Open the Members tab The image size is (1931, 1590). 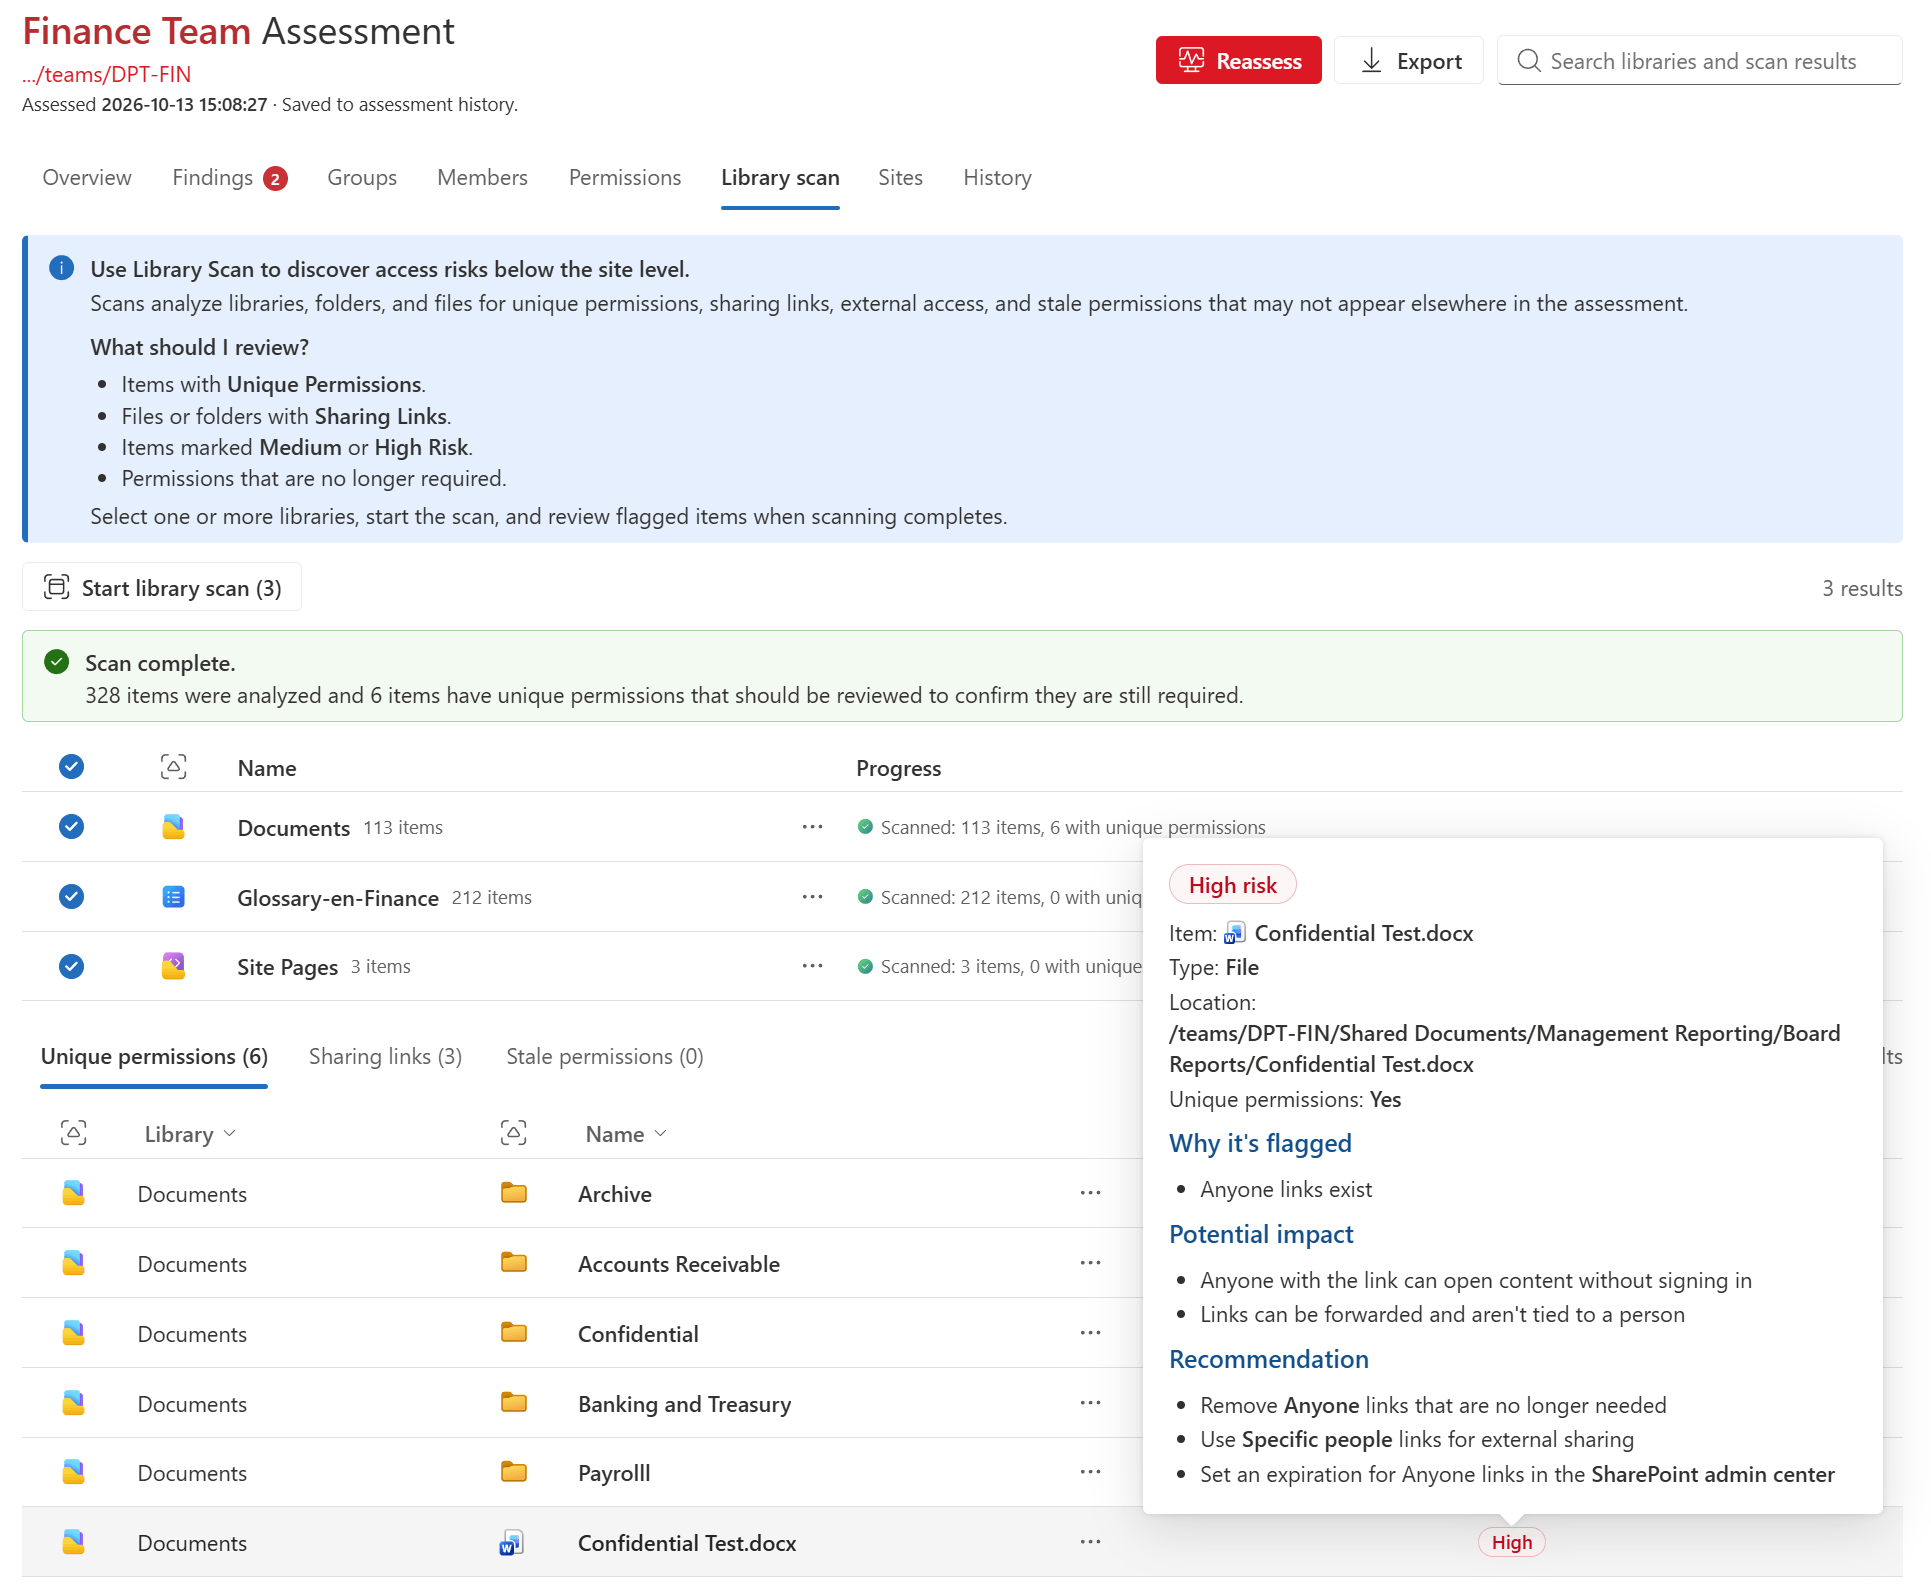pyautogui.click(x=482, y=178)
